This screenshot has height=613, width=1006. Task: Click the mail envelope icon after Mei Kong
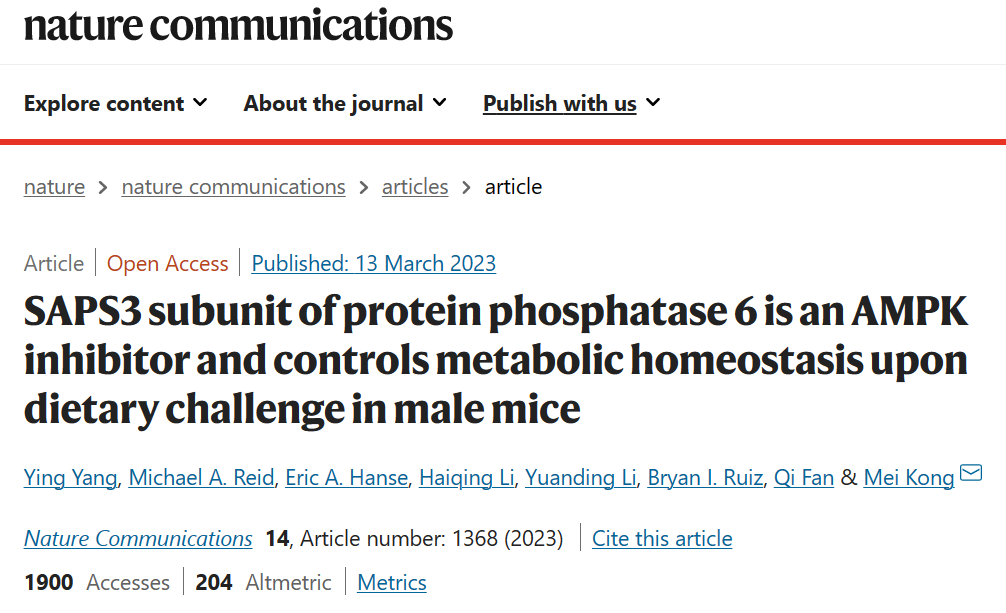point(970,473)
